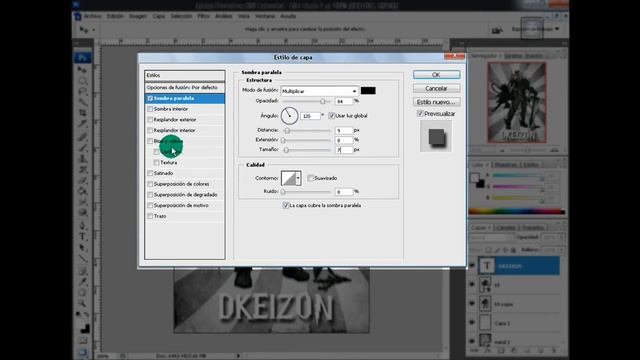This screenshot has width=640, height=360.
Task: Click OK in the Estilo de capa dialog
Action: click(436, 75)
